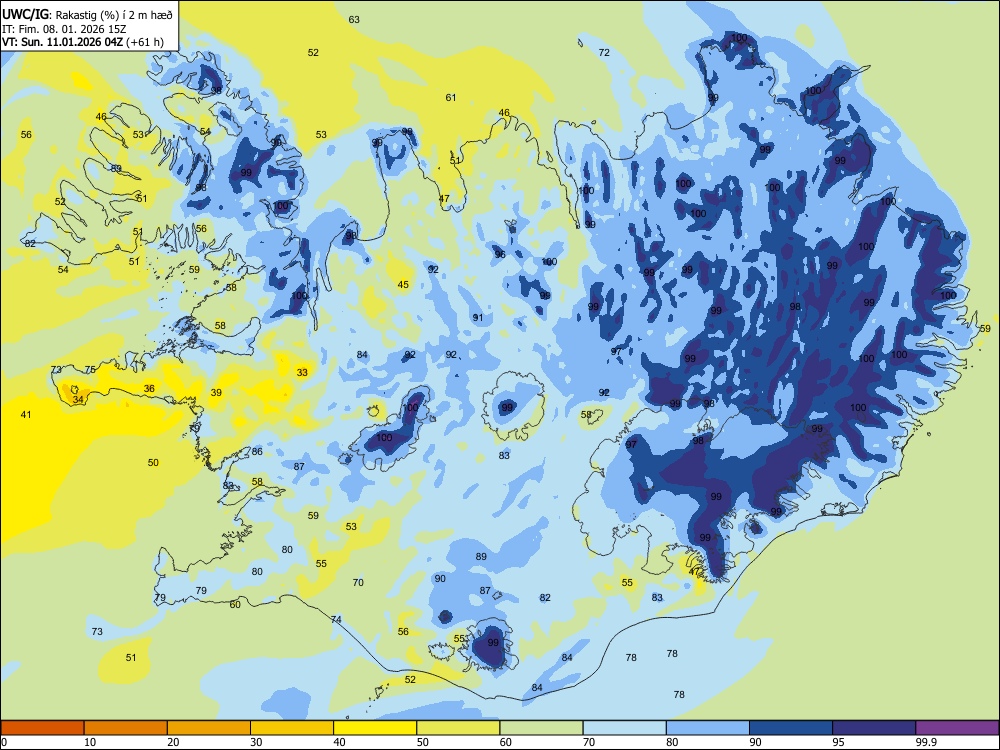Click the legend label '95'

click(839, 742)
